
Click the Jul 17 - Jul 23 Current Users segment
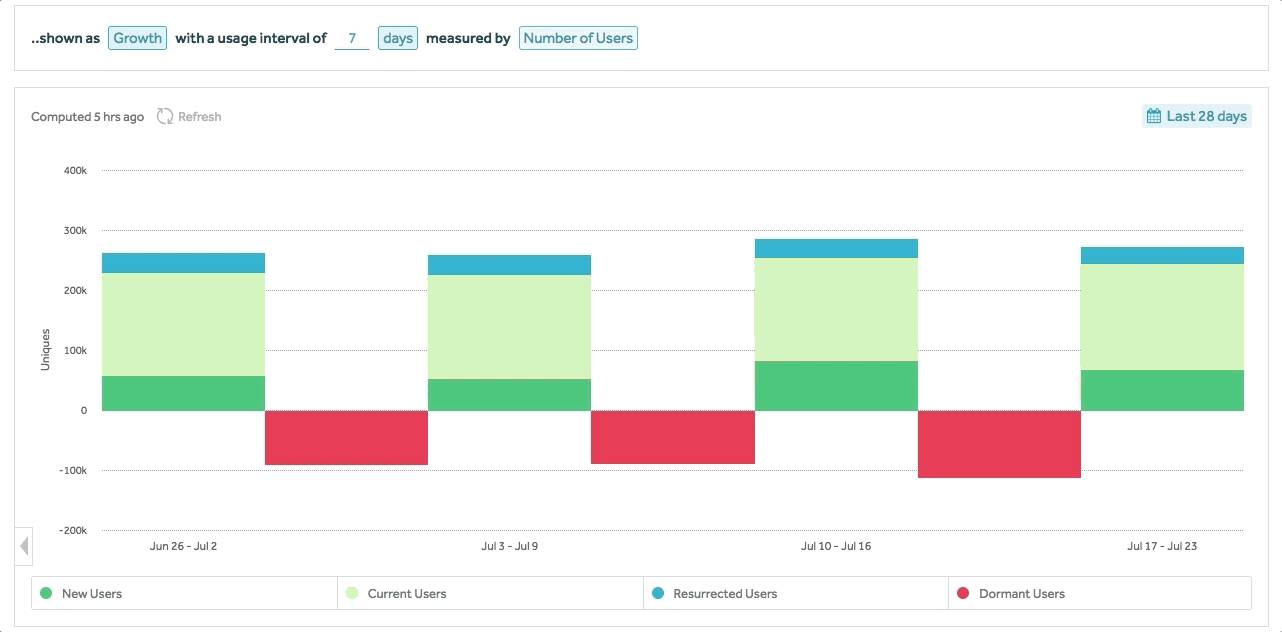pos(1162,317)
